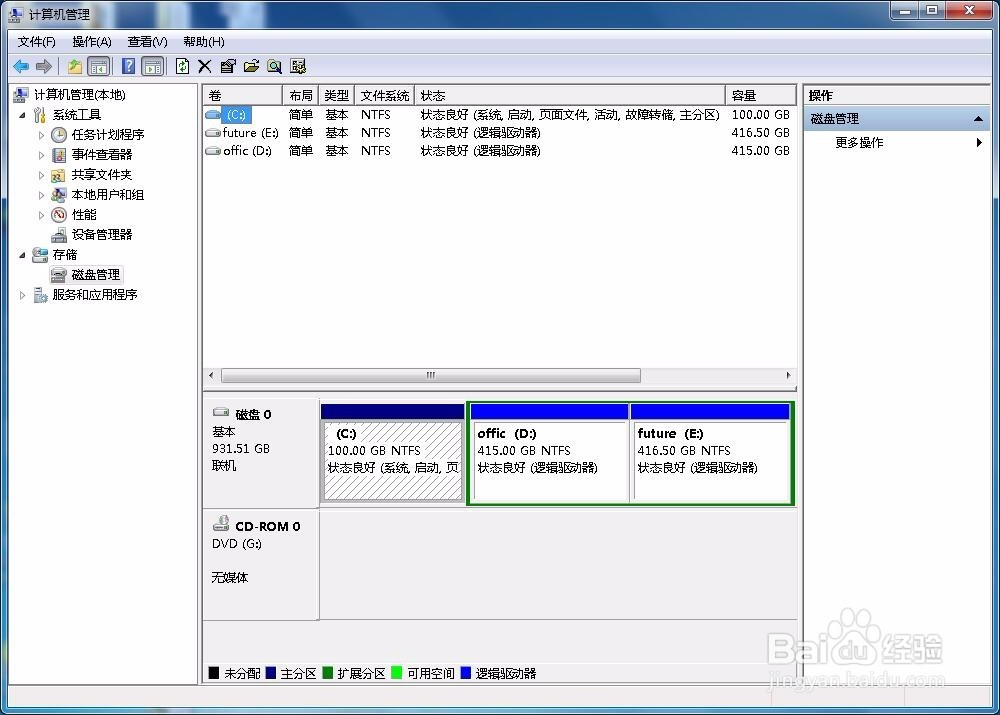This screenshot has height=715, width=1000.
Task: Click the 未分配 black legend swatch
Action: tap(214, 673)
